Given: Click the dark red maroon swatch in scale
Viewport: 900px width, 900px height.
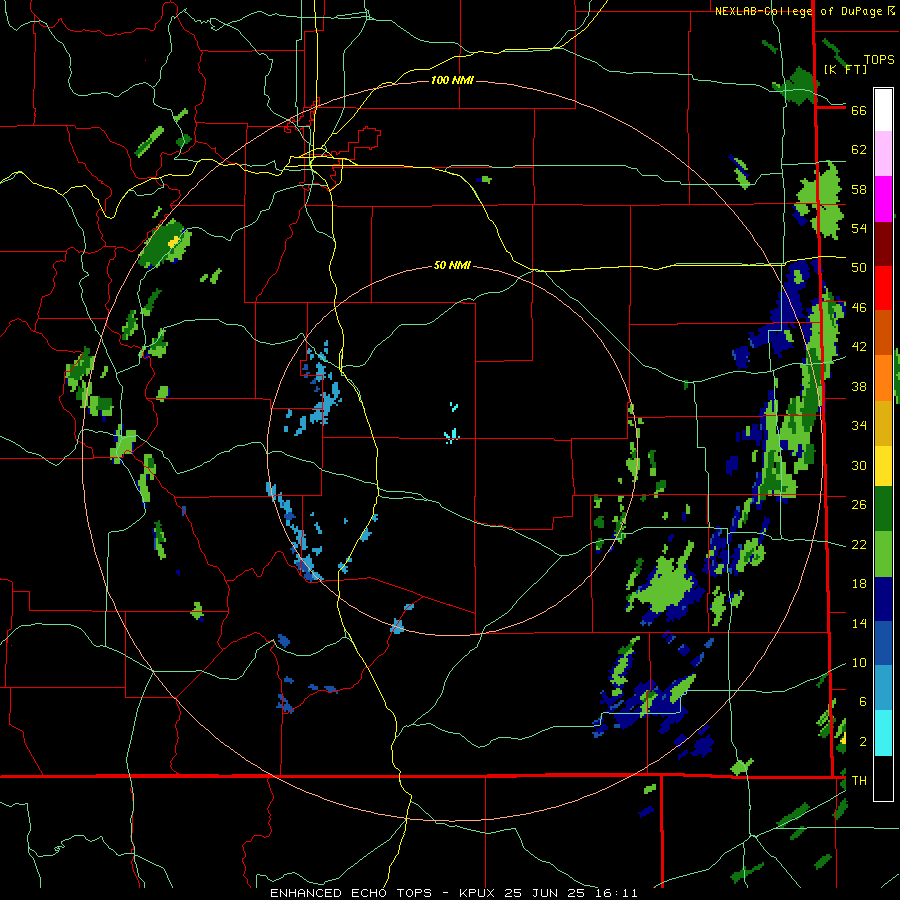Looking at the screenshot, I should click(883, 244).
